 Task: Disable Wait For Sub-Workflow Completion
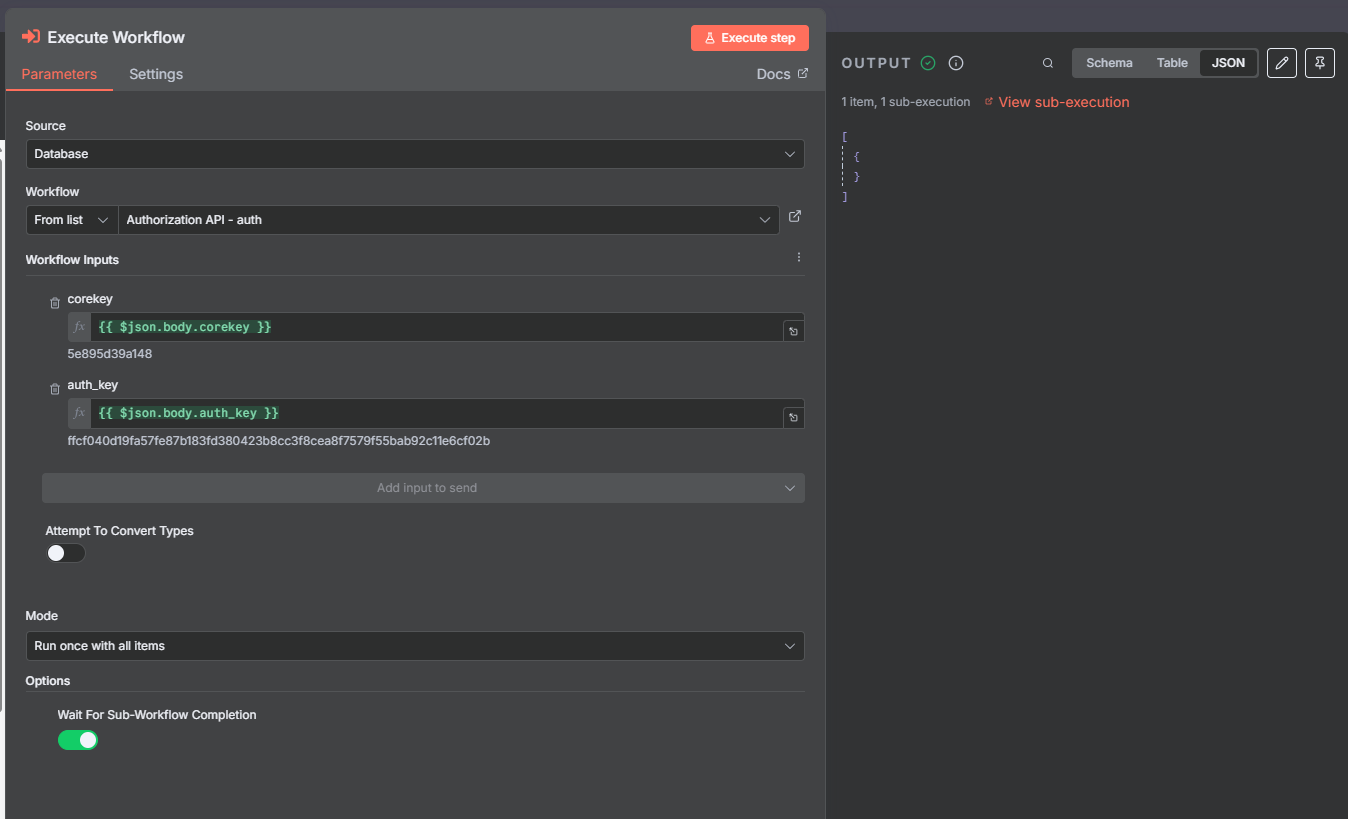click(x=78, y=740)
